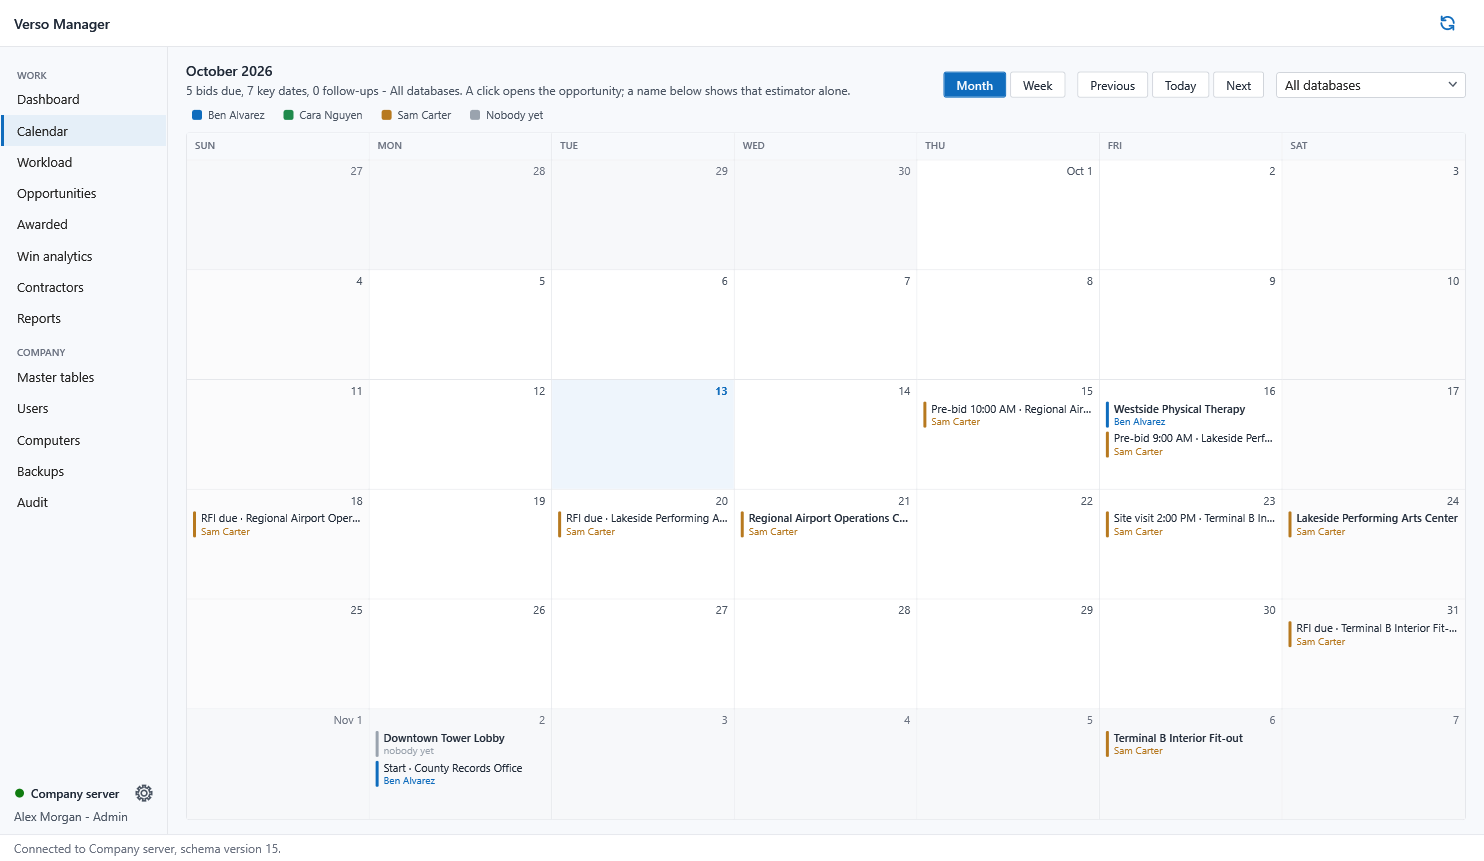This screenshot has width=1484, height=861.
Task: Open Downtown Tower Lobby event
Action: (x=461, y=744)
